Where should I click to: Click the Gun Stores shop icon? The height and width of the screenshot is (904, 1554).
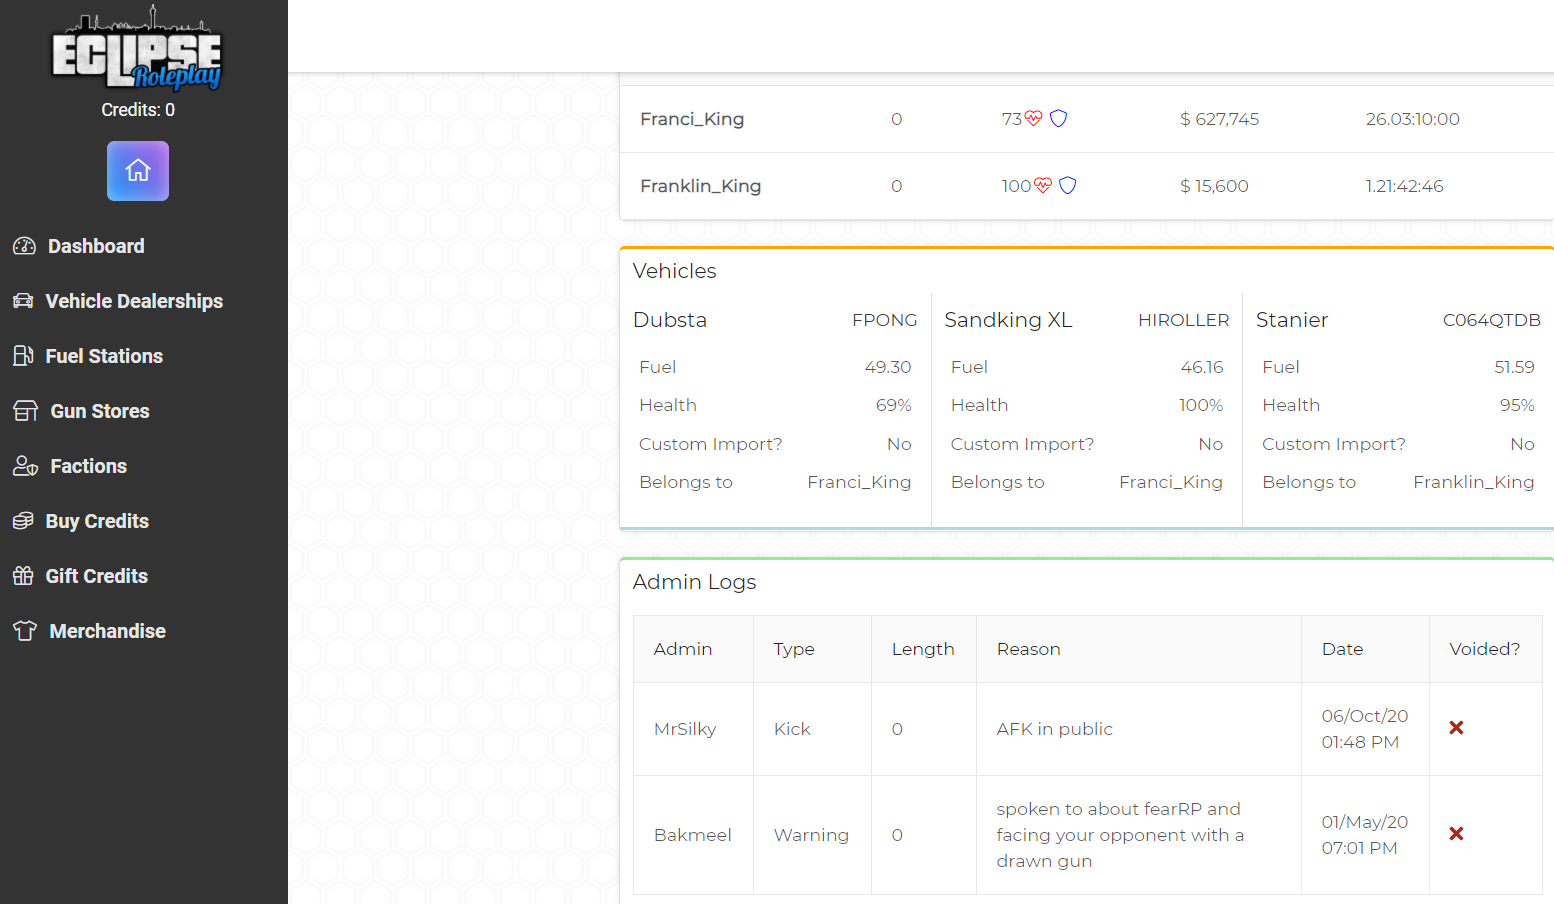point(25,411)
